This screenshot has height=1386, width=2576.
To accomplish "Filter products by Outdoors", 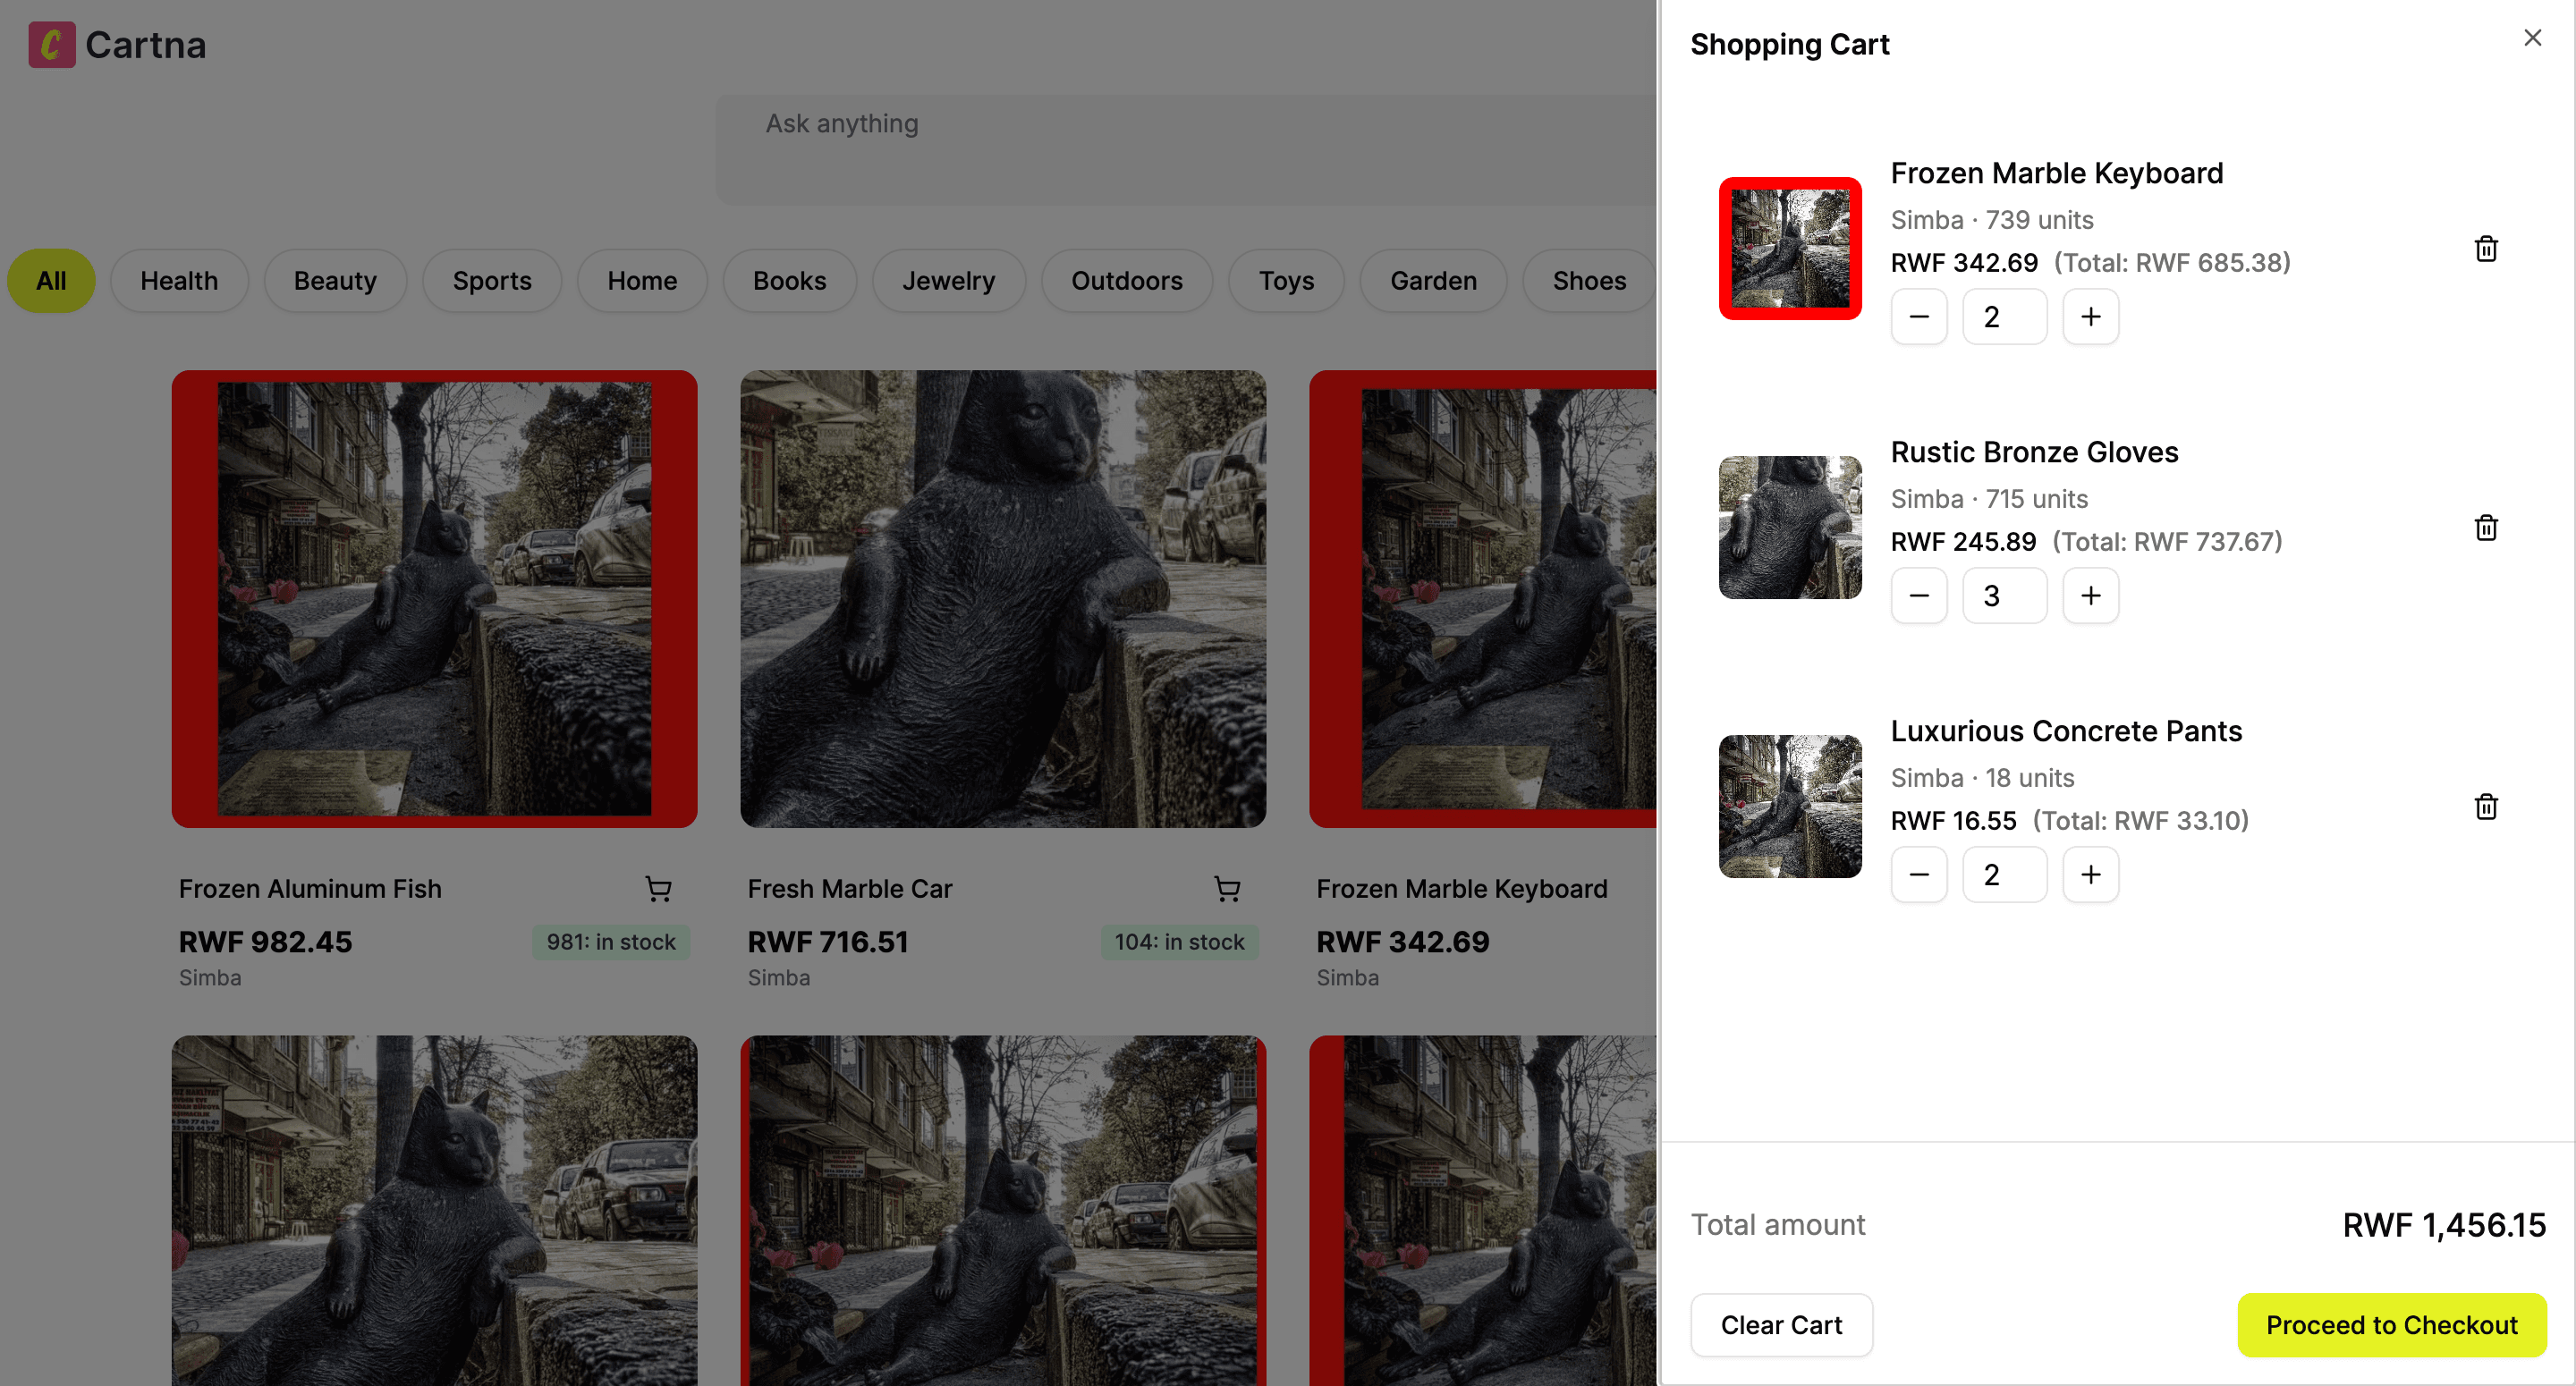I will click(1126, 281).
